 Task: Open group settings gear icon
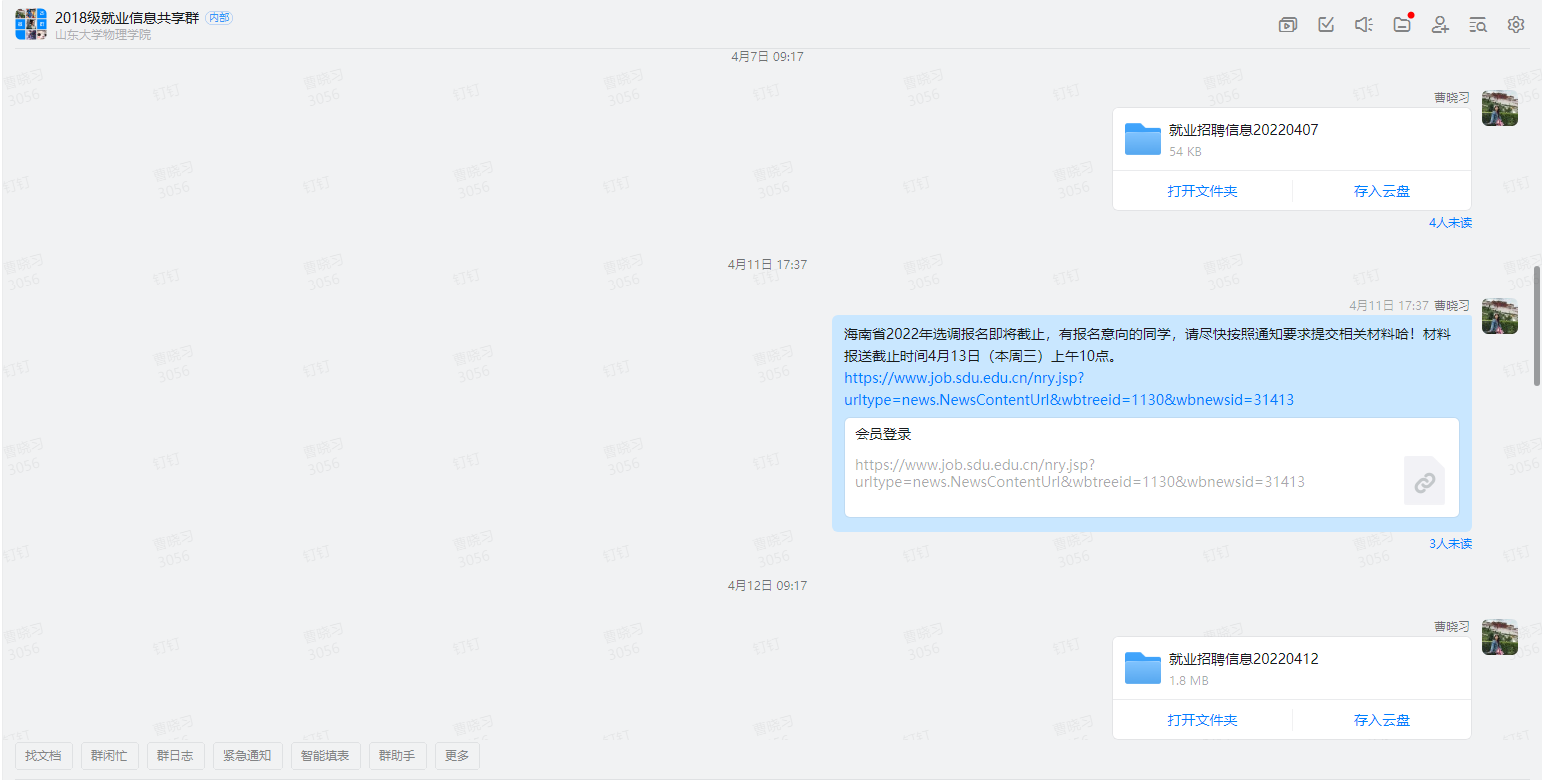point(1516,25)
